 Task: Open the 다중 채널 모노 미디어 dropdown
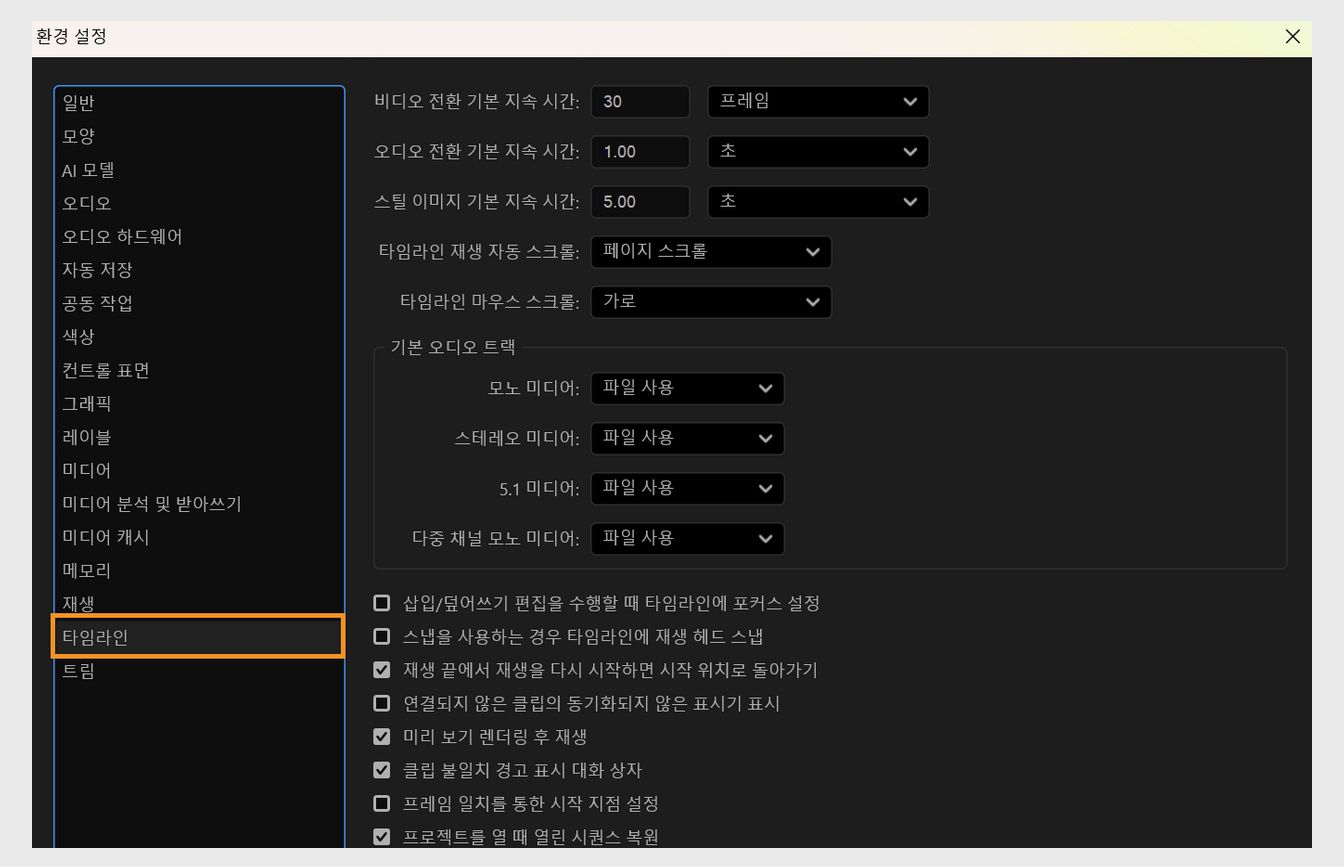point(686,538)
